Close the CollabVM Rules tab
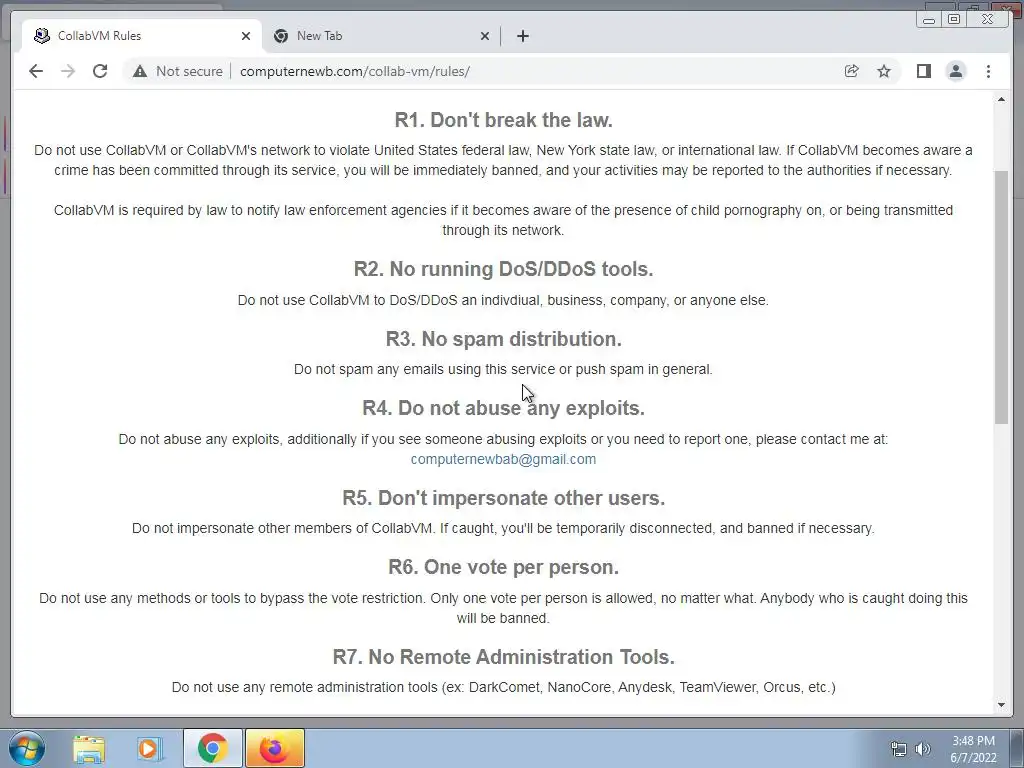The width and height of the screenshot is (1024, 768). pos(246,36)
